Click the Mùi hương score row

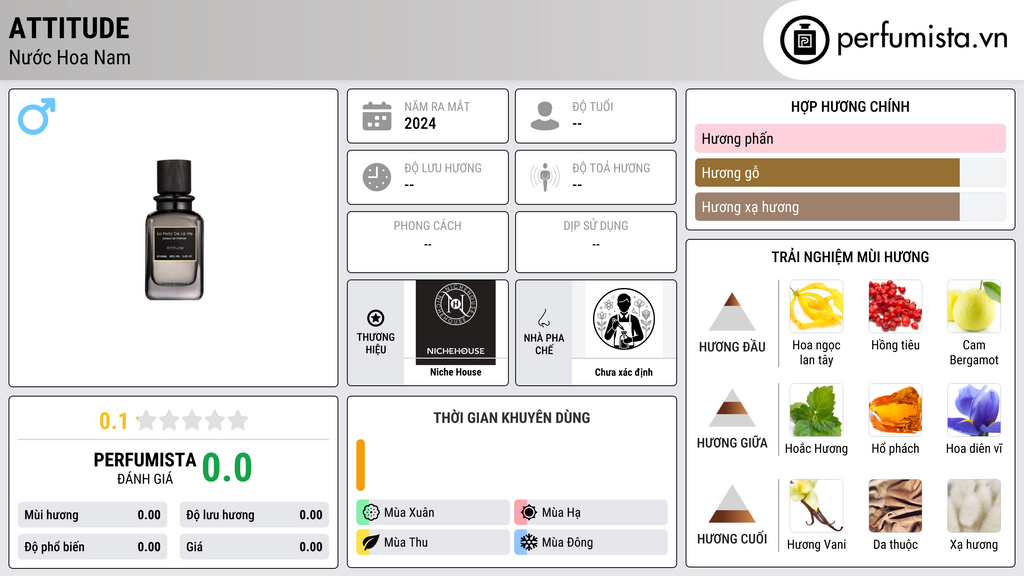[x=93, y=515]
